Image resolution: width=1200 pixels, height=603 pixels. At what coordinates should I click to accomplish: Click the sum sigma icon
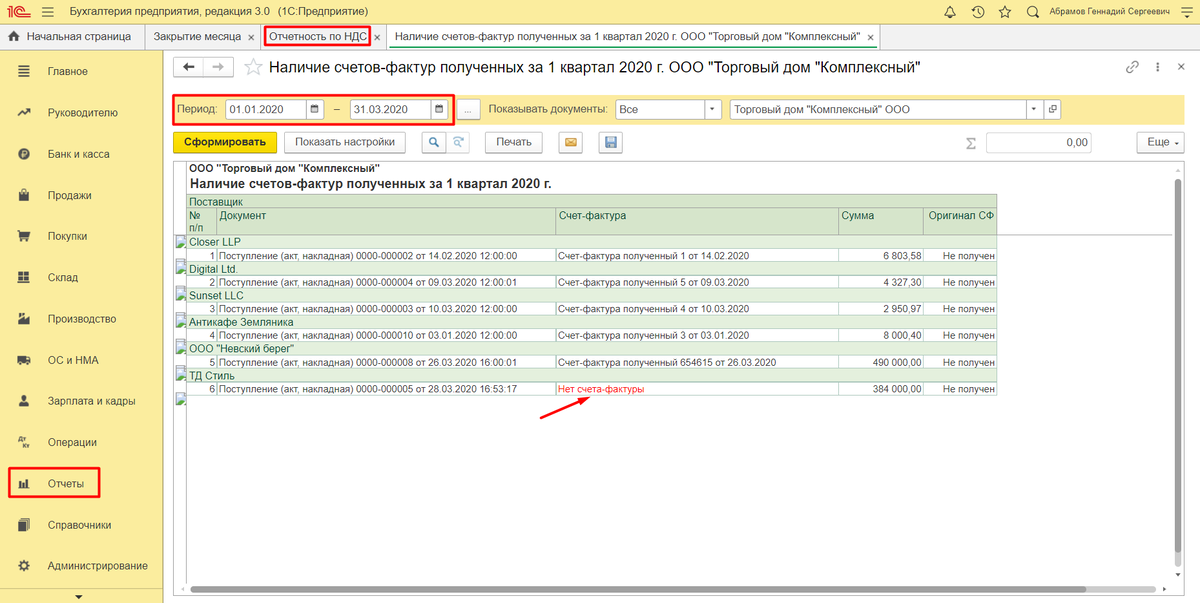[x=971, y=143]
